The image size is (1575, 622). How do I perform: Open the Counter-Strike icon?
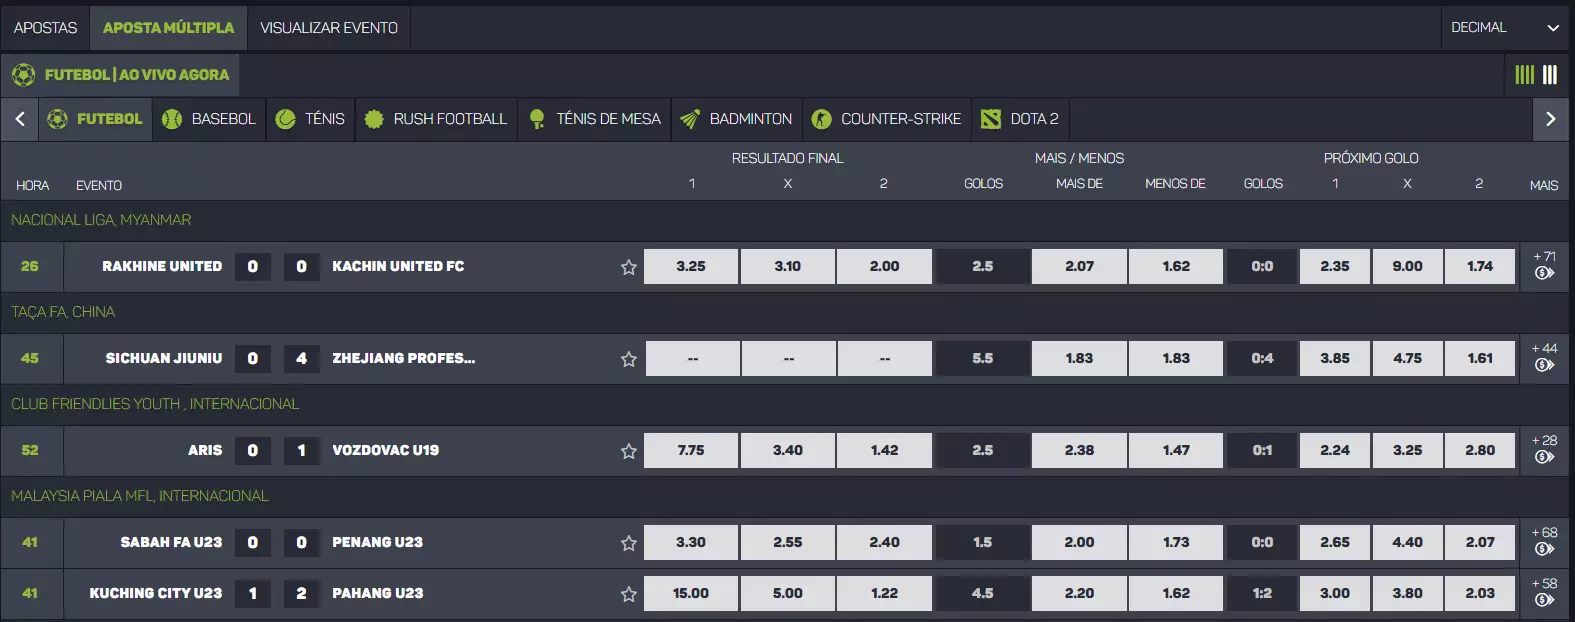(822, 119)
